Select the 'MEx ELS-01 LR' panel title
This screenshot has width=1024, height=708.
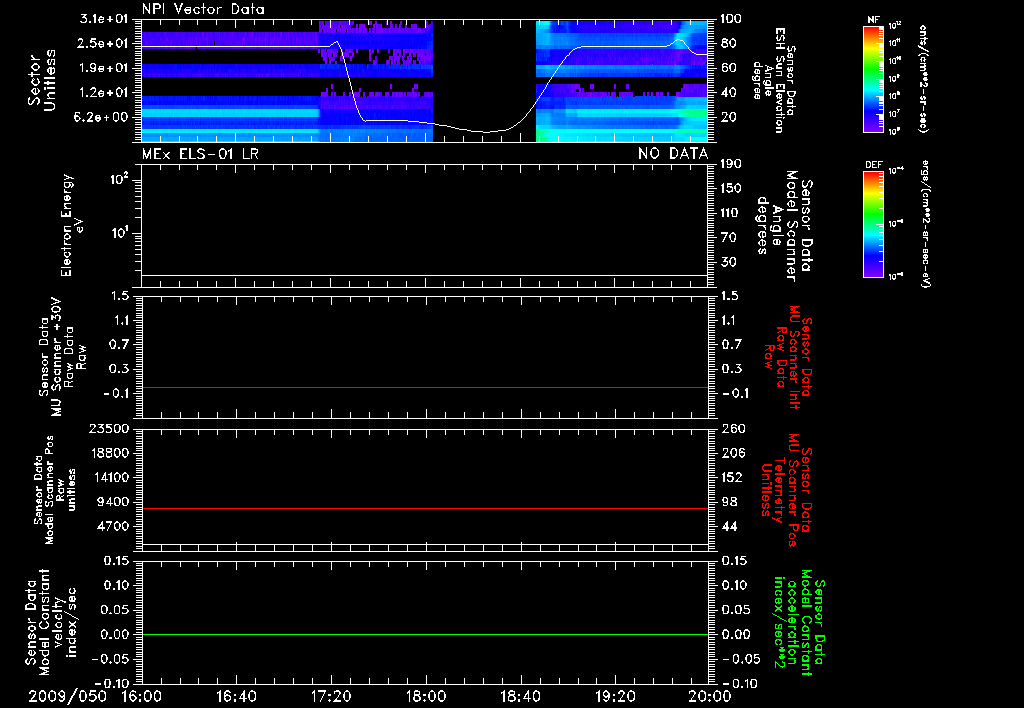(x=200, y=153)
